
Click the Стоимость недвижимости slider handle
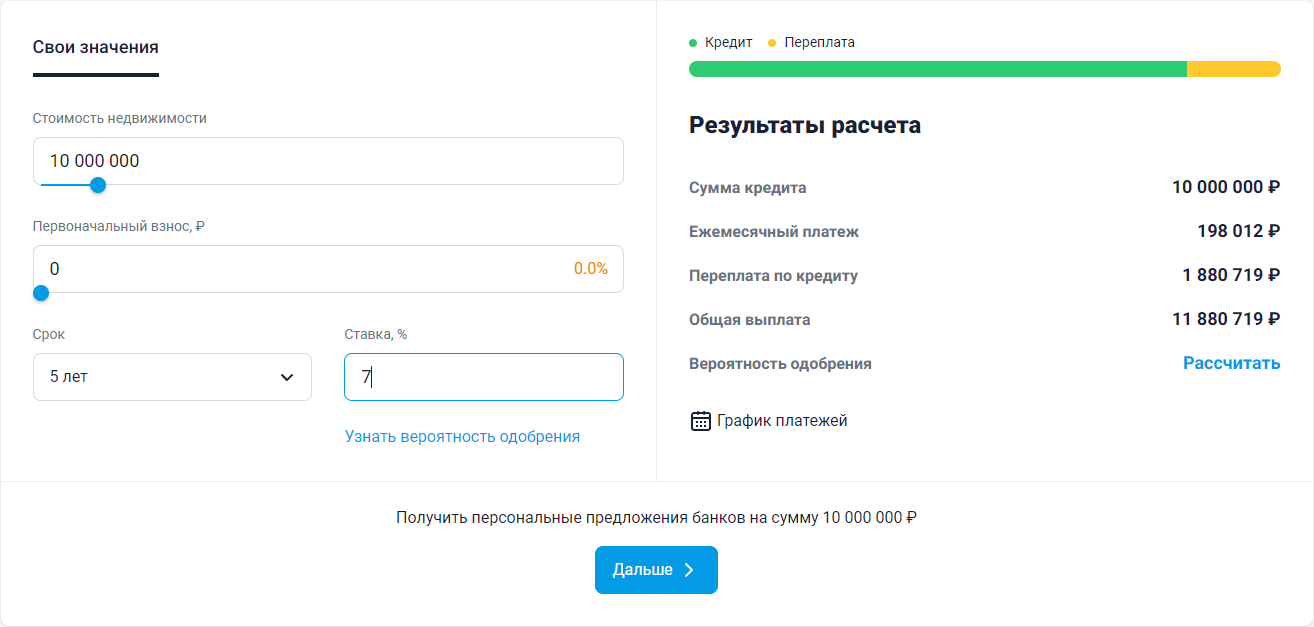pos(98,185)
